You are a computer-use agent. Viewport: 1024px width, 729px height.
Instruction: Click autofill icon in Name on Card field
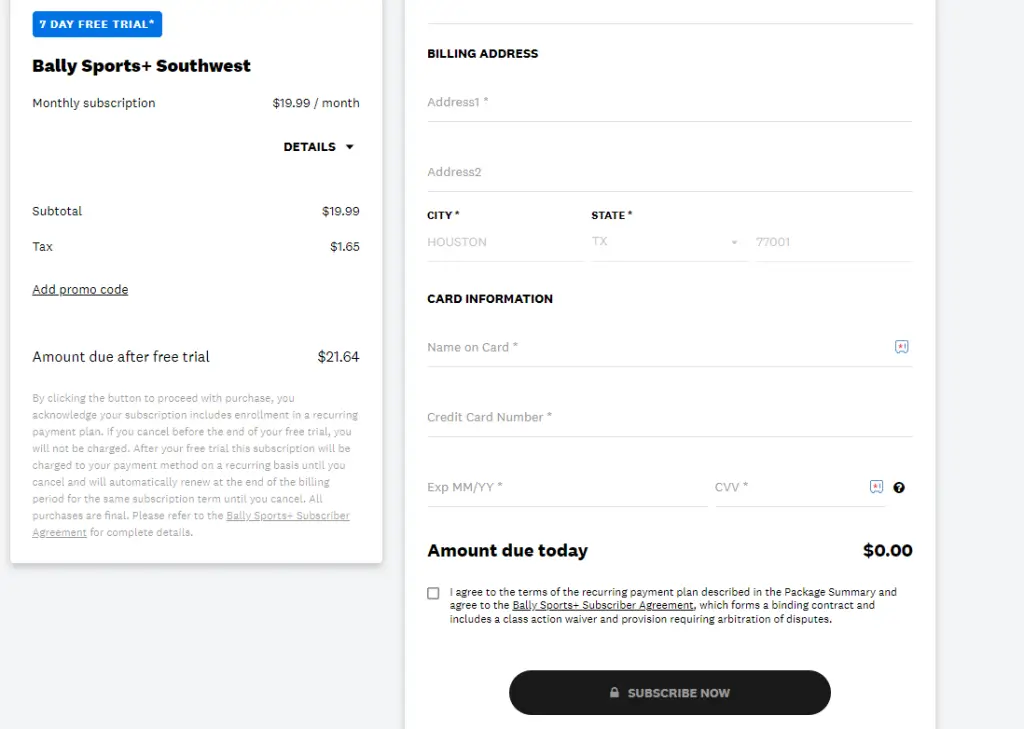[x=901, y=347]
